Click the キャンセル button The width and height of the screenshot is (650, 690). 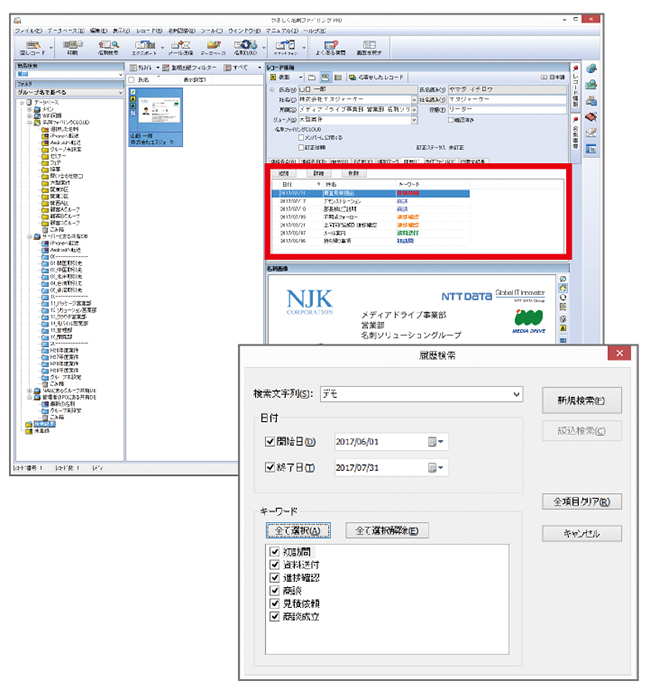pyautogui.click(x=581, y=533)
